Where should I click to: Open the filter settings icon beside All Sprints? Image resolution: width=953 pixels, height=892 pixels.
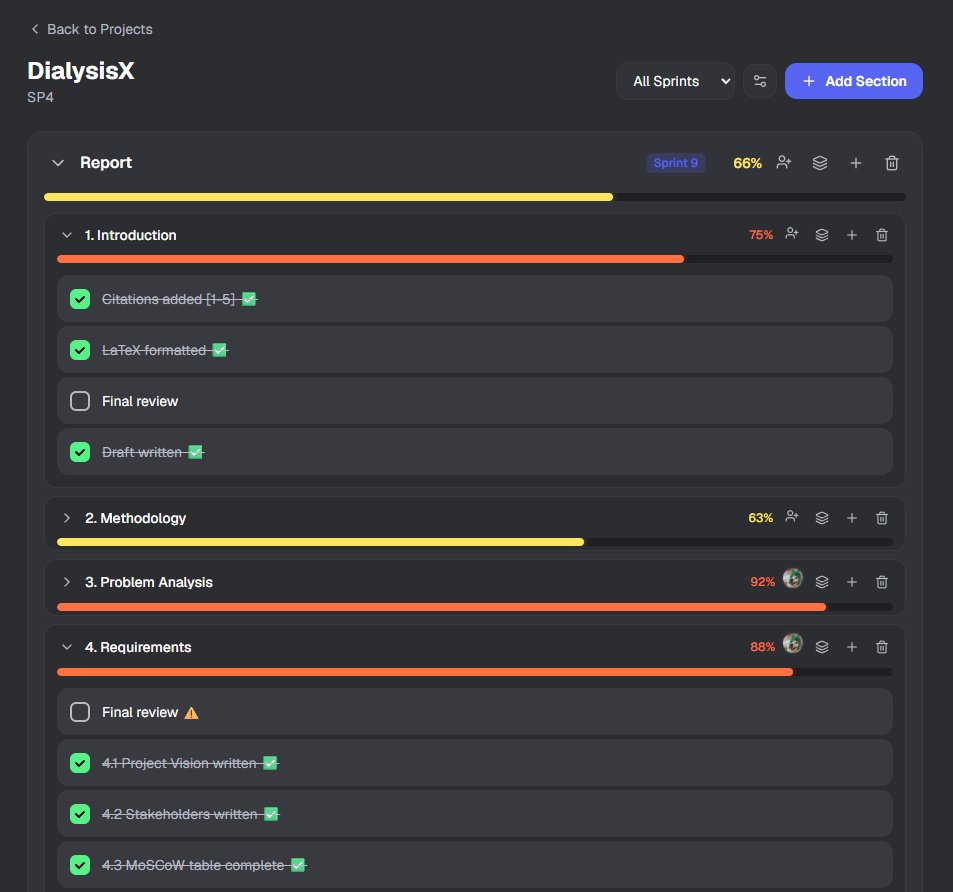pyautogui.click(x=760, y=81)
